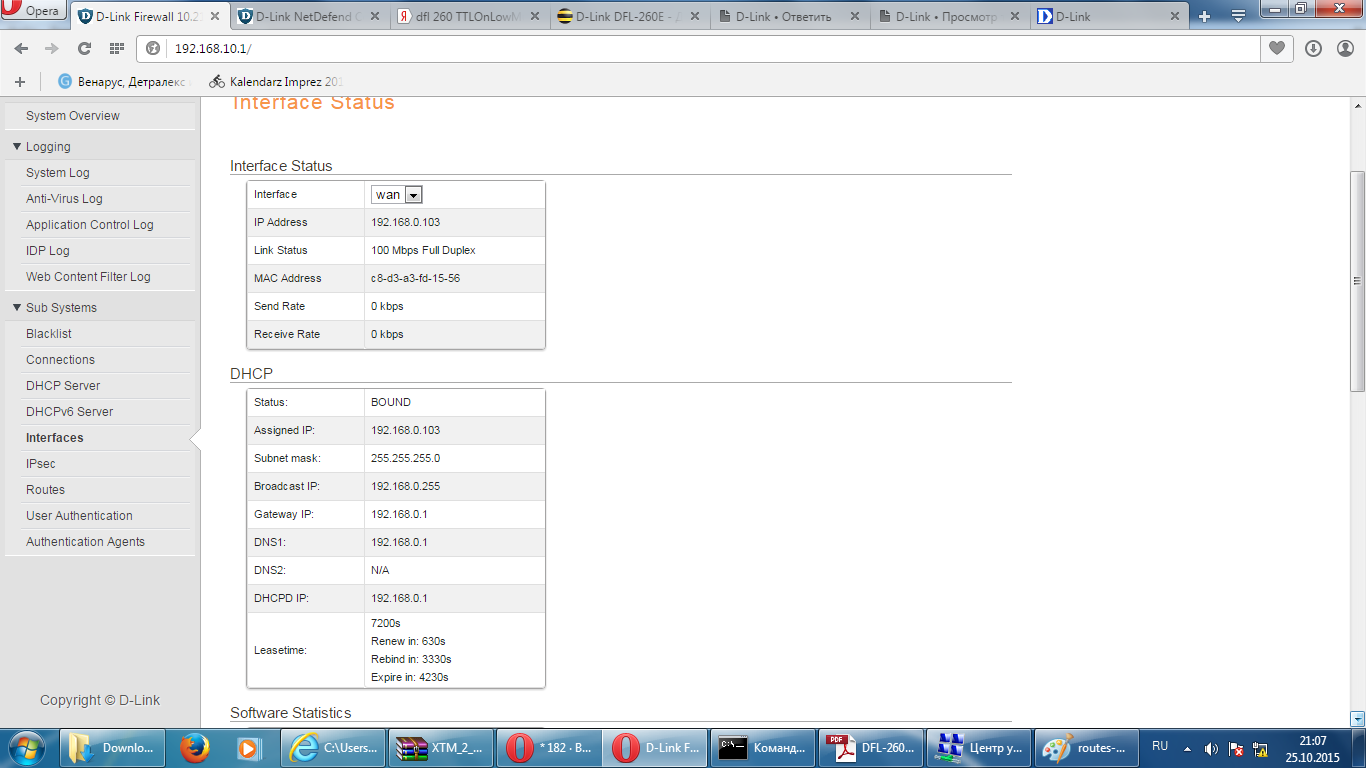Switch to the D-Link • Просмотр tab
Screen dimensions: 1366x768
[x=950, y=17]
